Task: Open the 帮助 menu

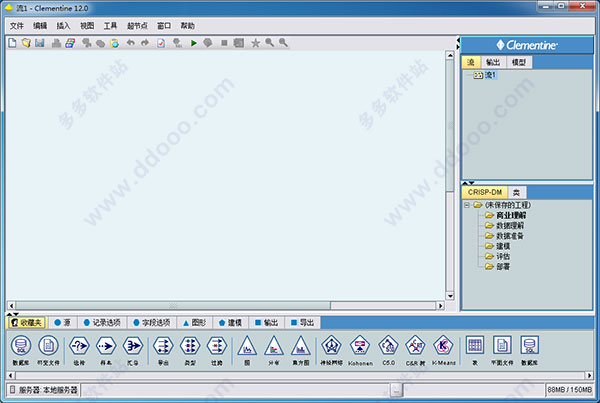Action: click(x=188, y=26)
